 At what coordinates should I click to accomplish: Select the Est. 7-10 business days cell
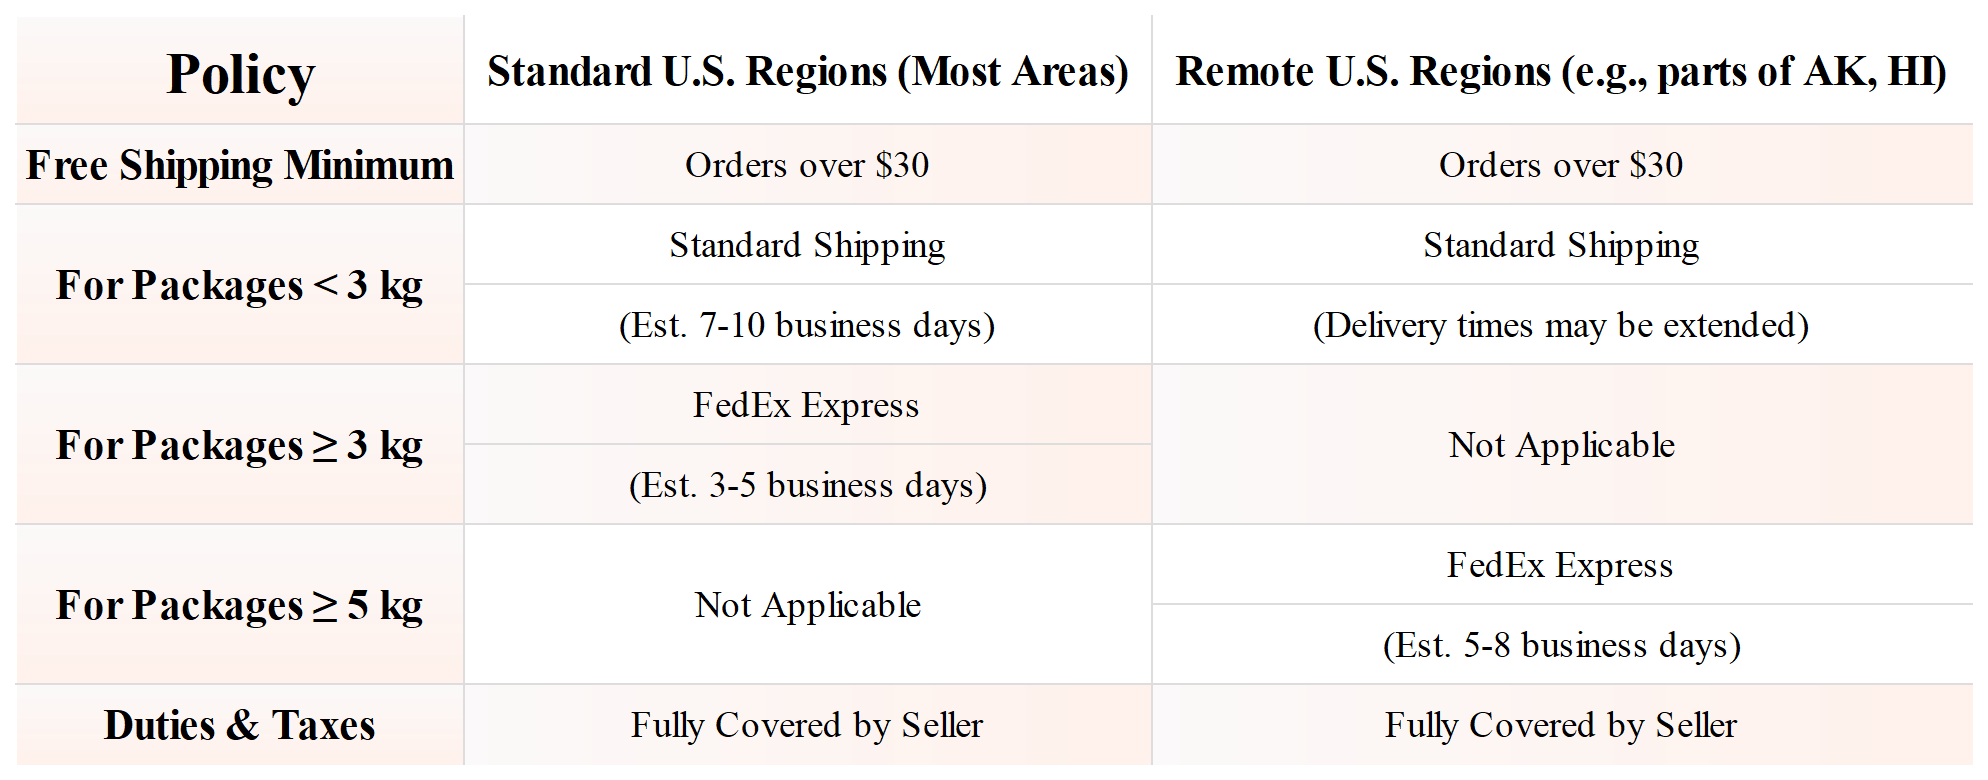coord(807,325)
